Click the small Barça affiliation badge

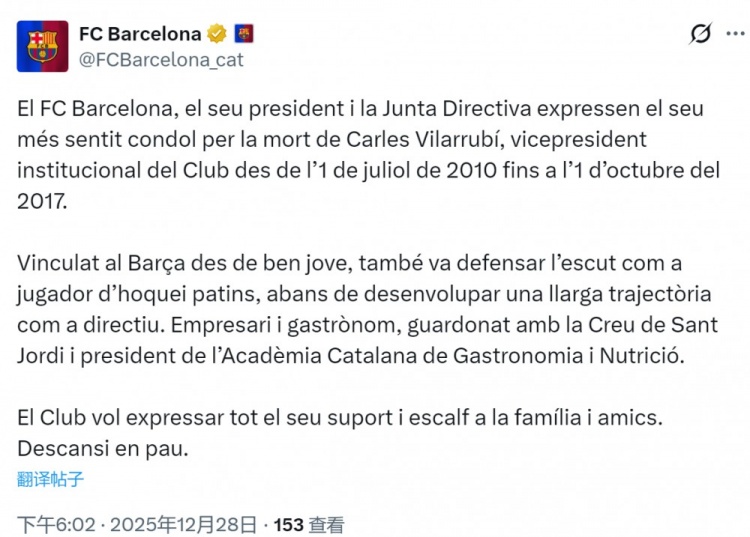coord(244,34)
